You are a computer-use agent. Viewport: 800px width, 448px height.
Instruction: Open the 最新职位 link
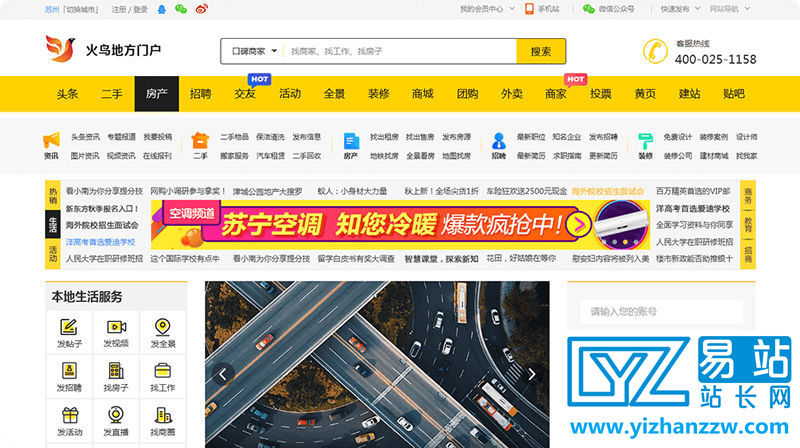pos(531,137)
